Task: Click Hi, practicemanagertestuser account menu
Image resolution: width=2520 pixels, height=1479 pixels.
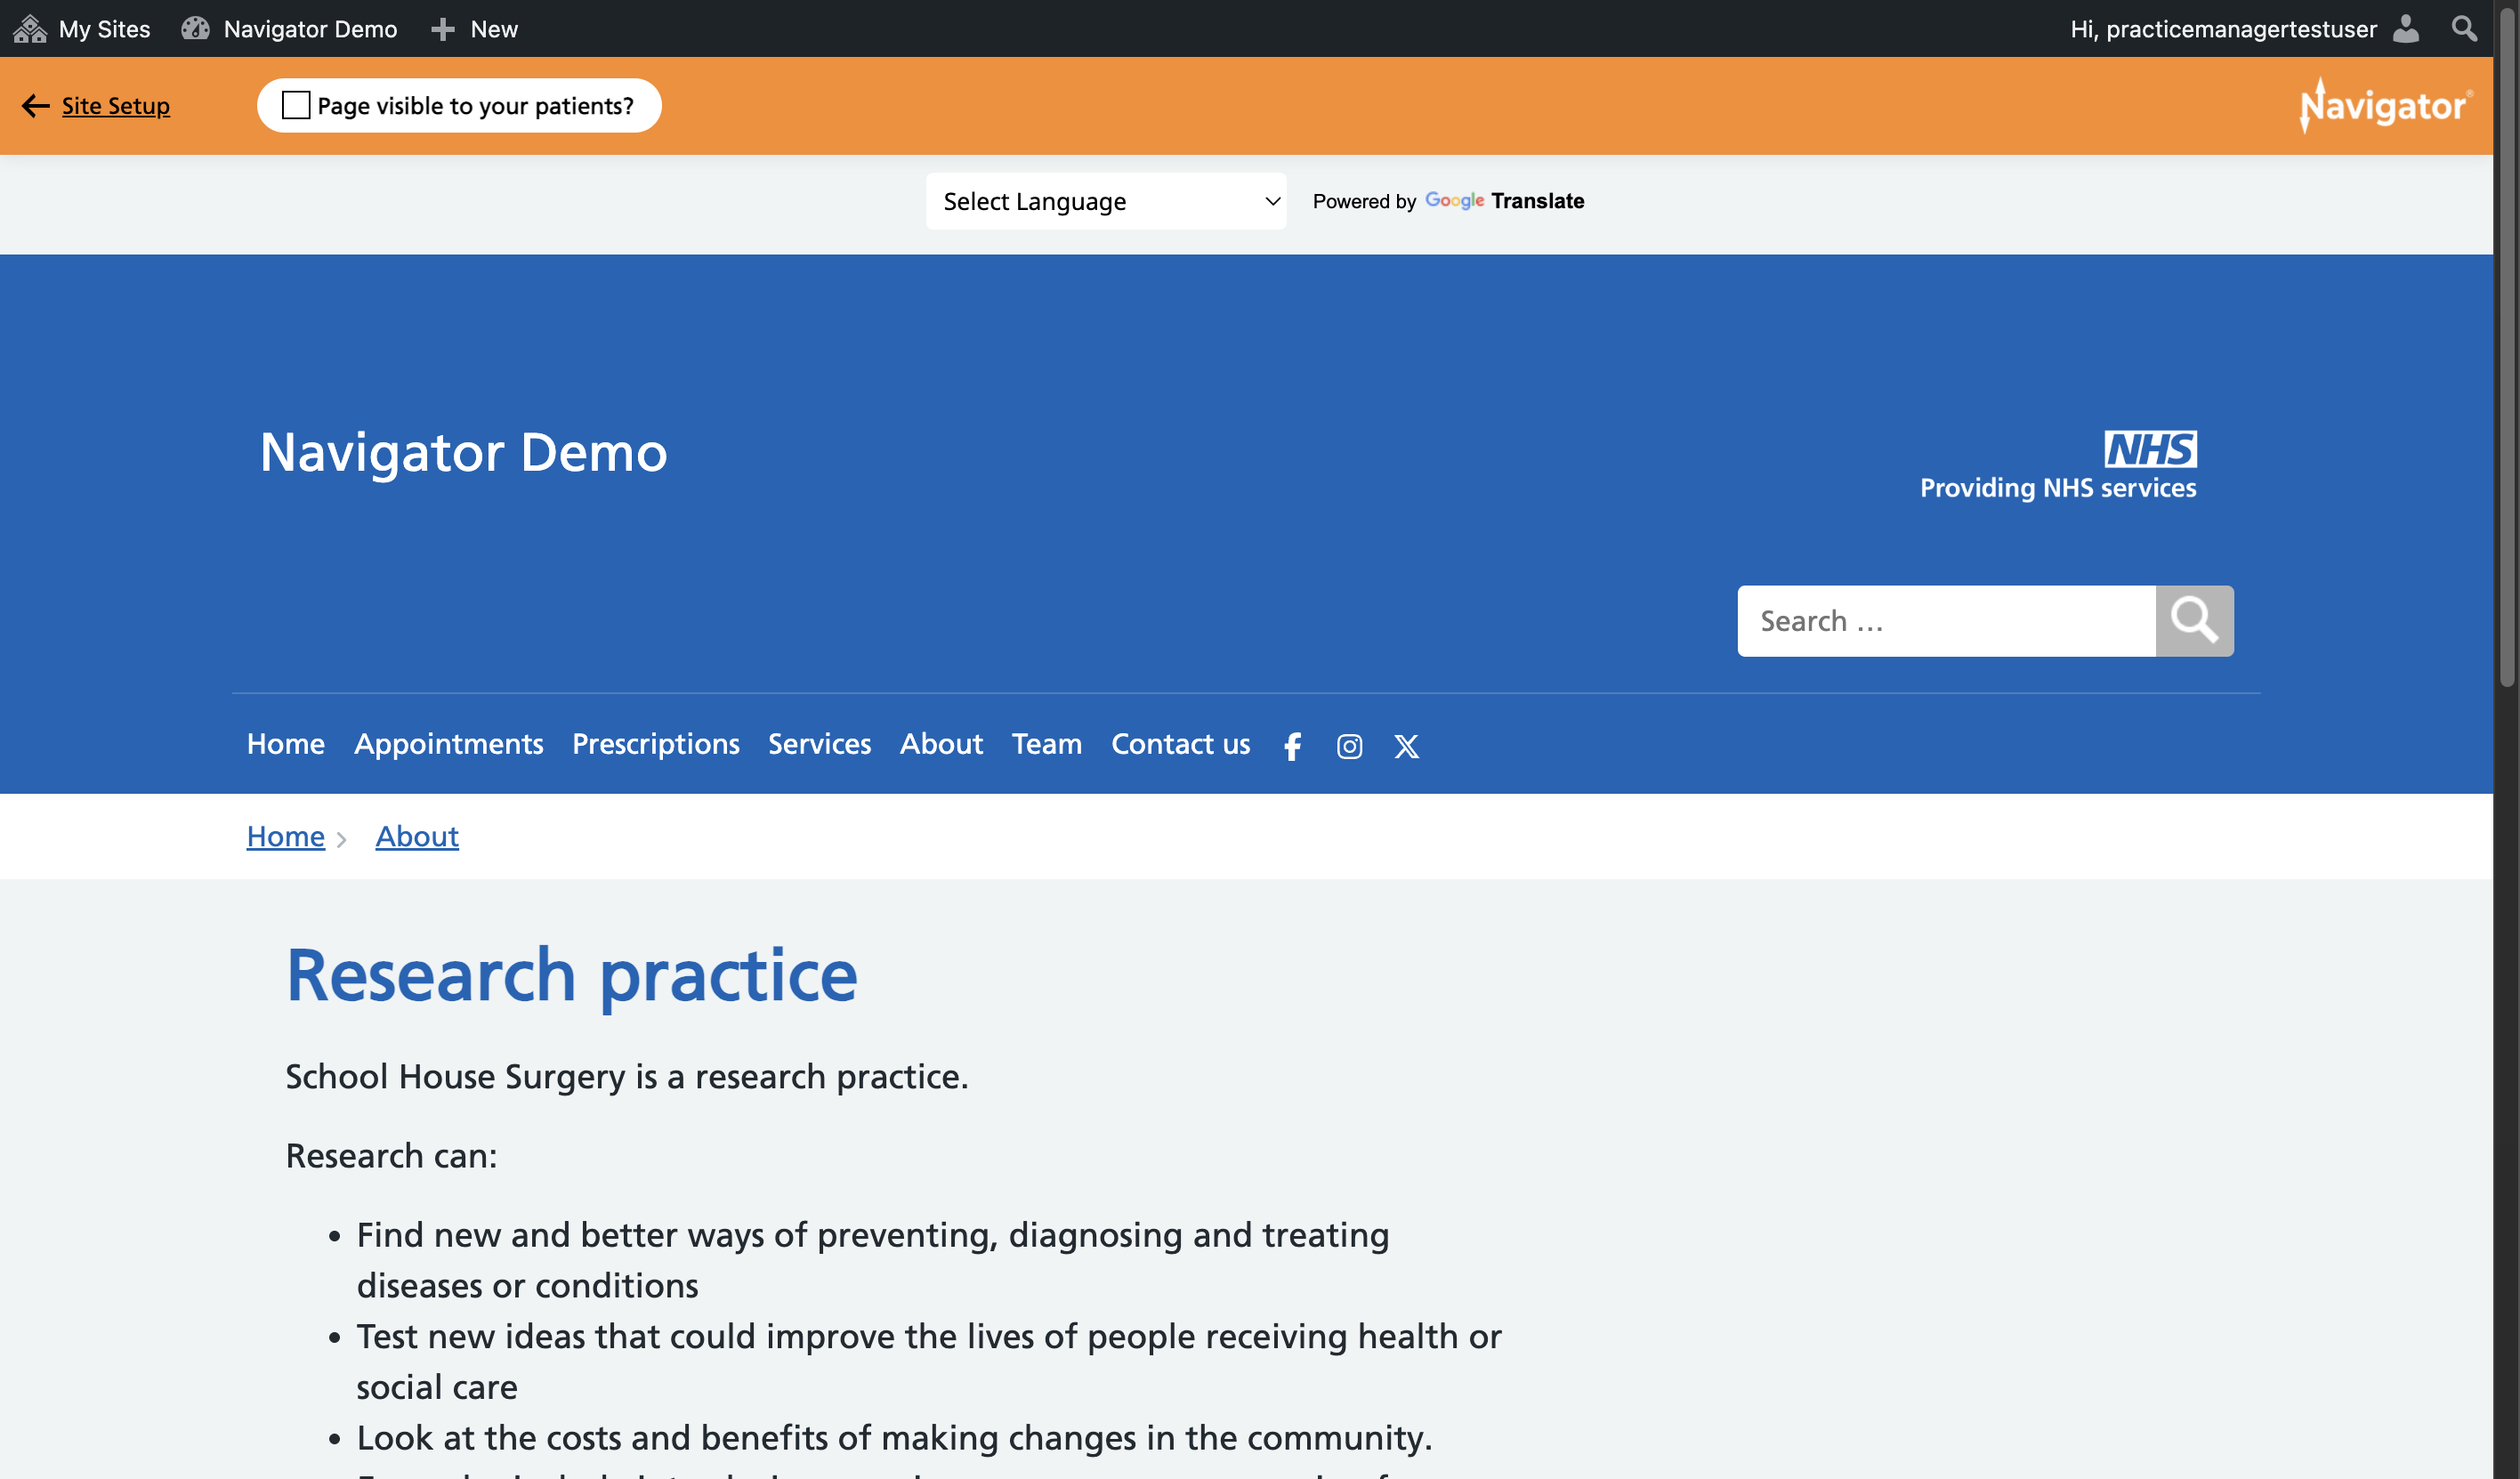Action: [x=2224, y=29]
